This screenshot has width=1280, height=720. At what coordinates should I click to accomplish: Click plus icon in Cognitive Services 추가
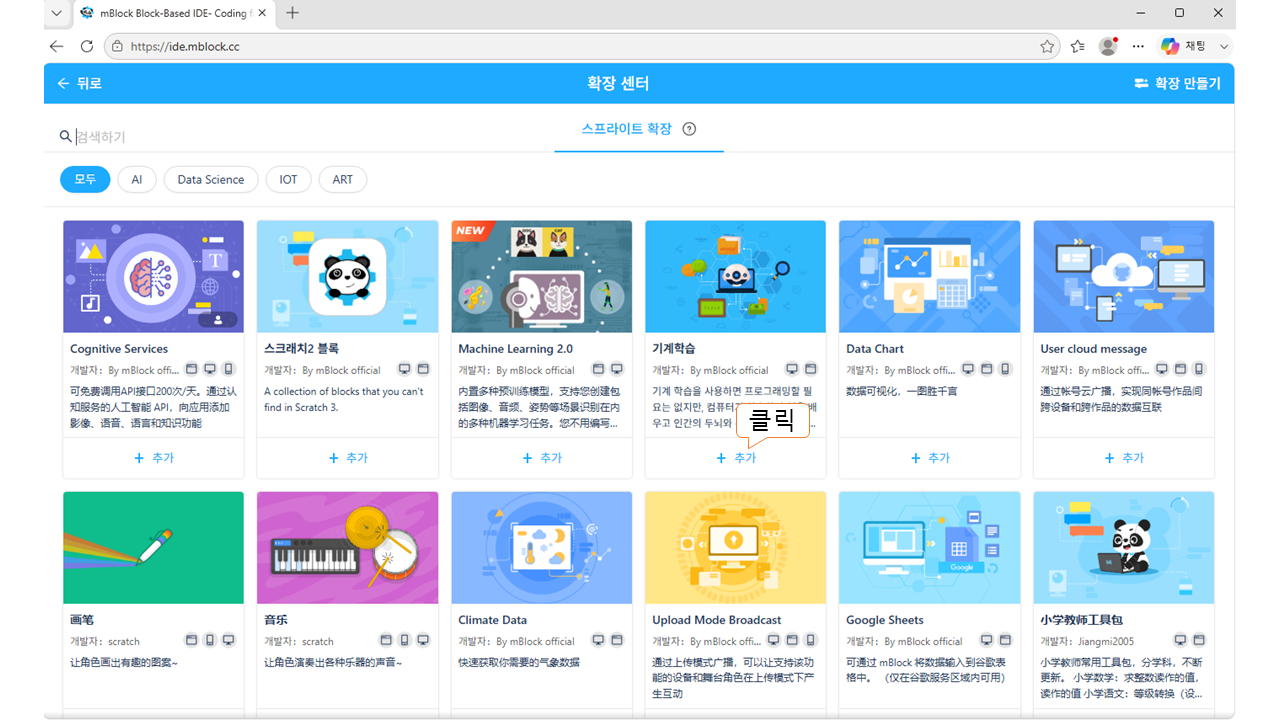click(x=139, y=458)
